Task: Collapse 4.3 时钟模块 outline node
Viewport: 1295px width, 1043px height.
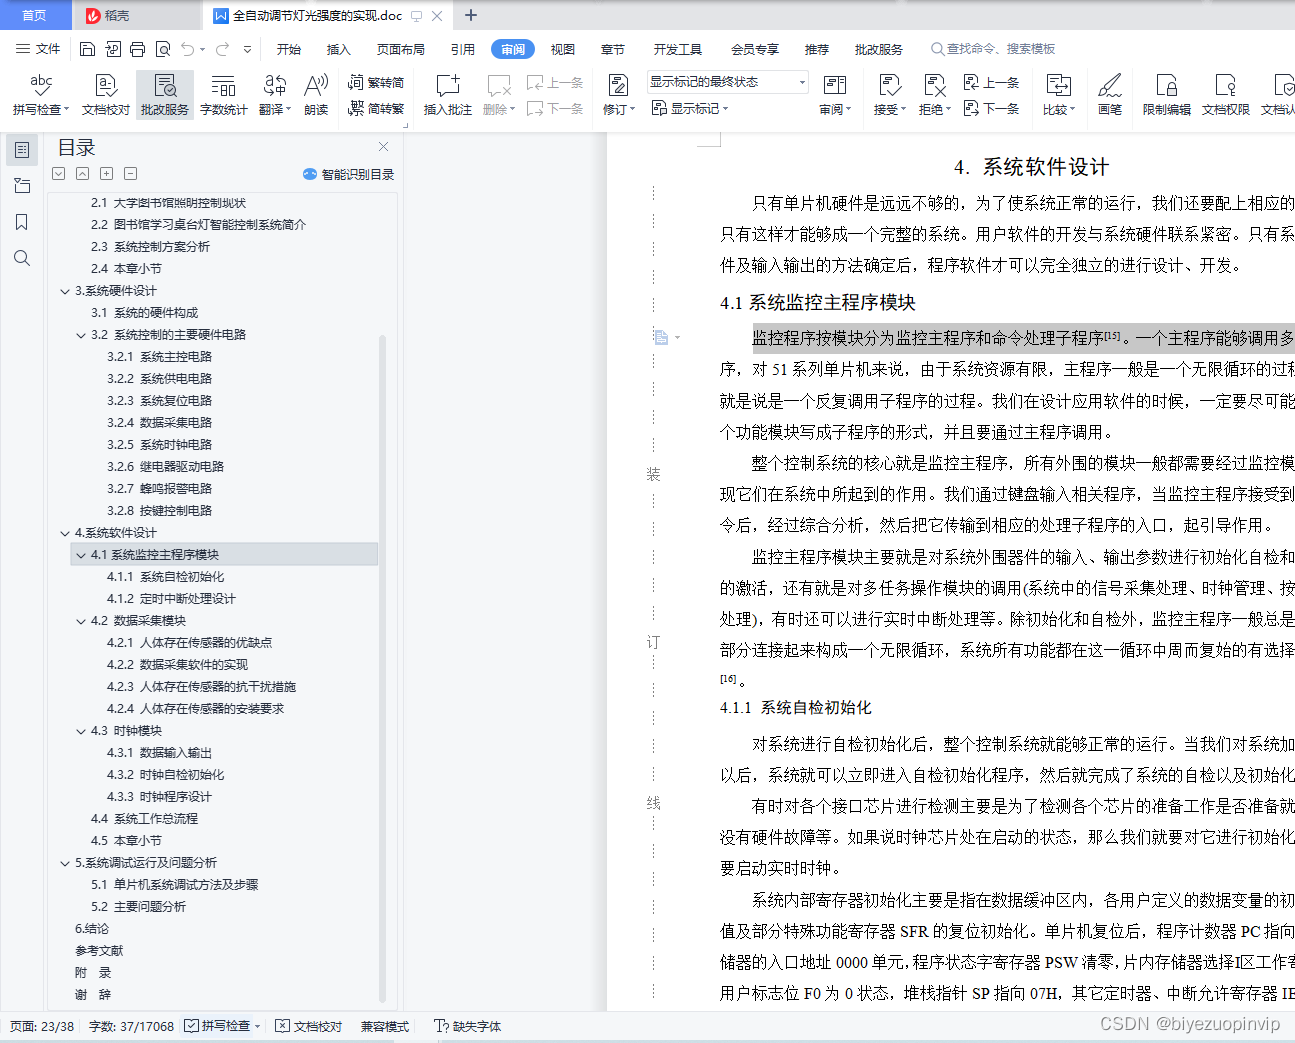Action: 81,731
